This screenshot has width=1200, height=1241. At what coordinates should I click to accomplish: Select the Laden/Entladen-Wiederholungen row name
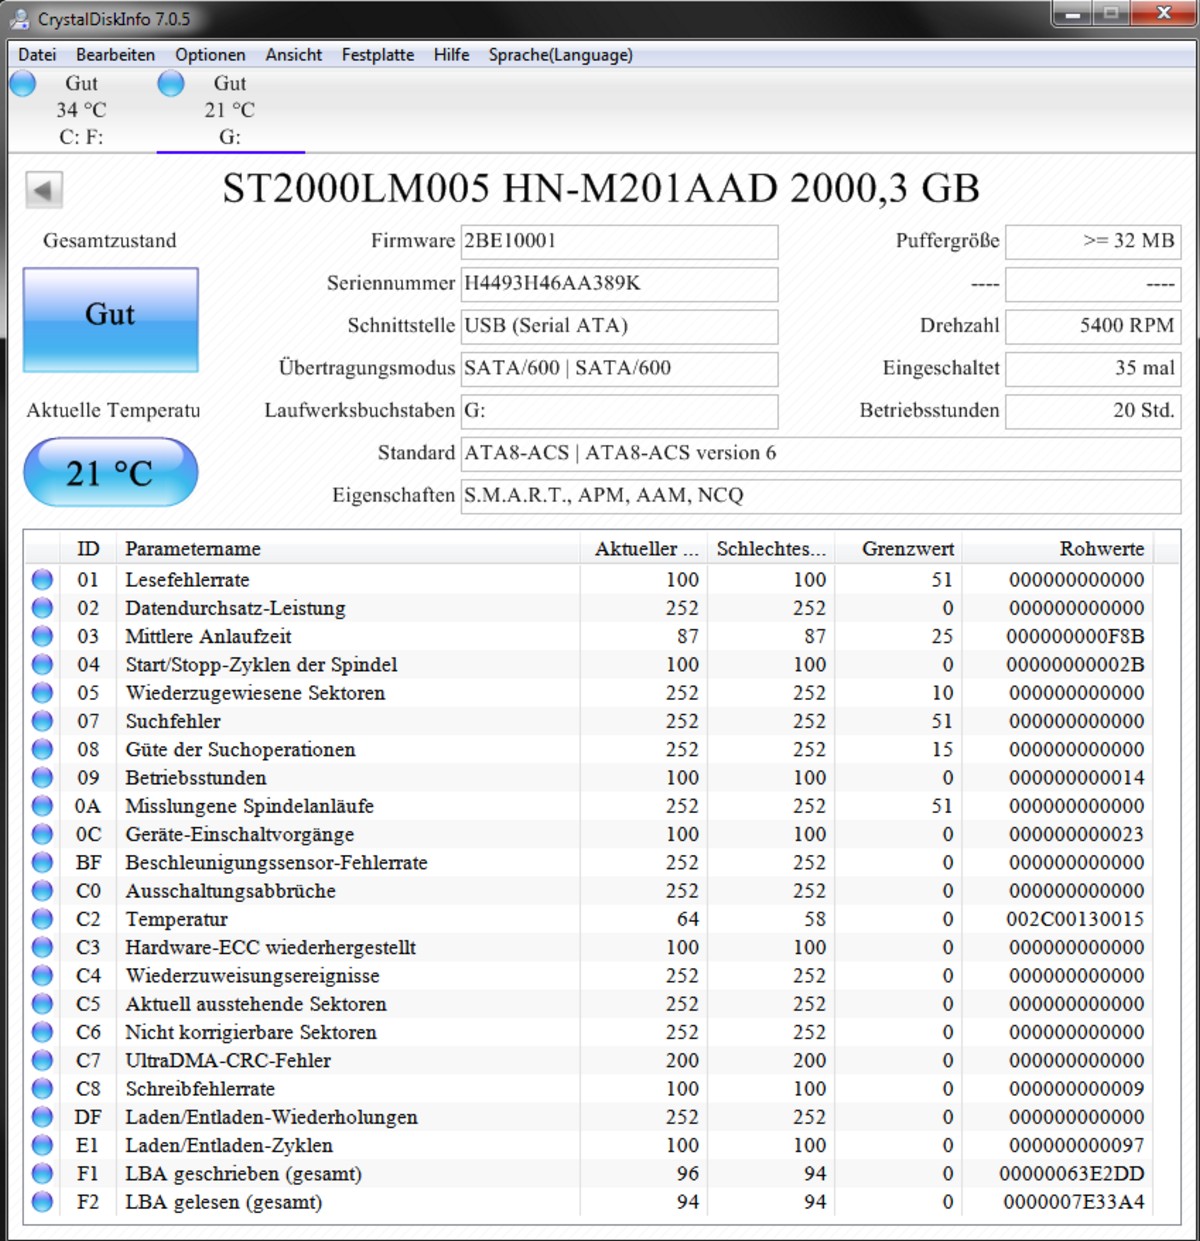click(271, 1117)
